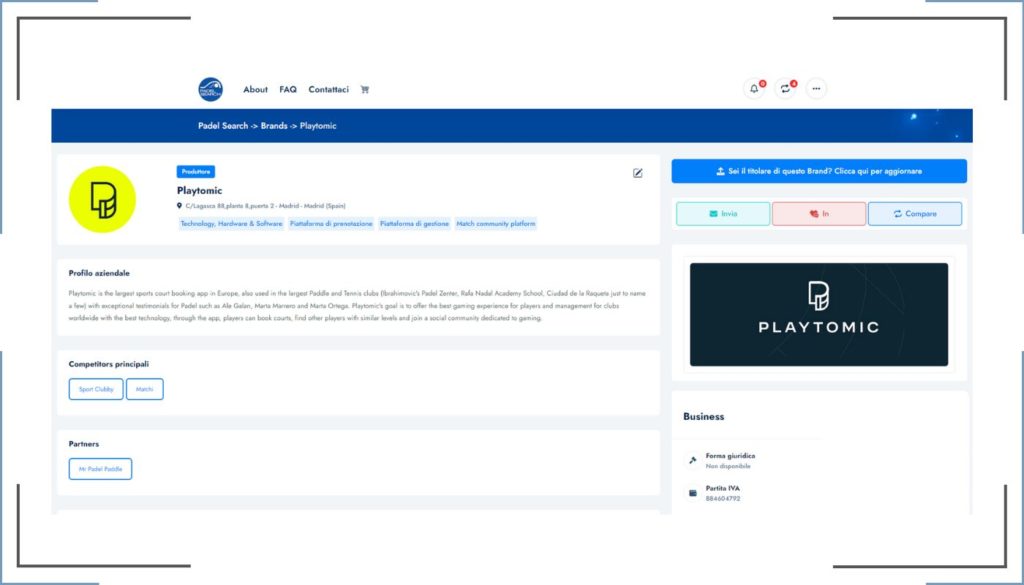Click the Padel Search logo
Screen dimensions: 1024x585
click(210, 89)
